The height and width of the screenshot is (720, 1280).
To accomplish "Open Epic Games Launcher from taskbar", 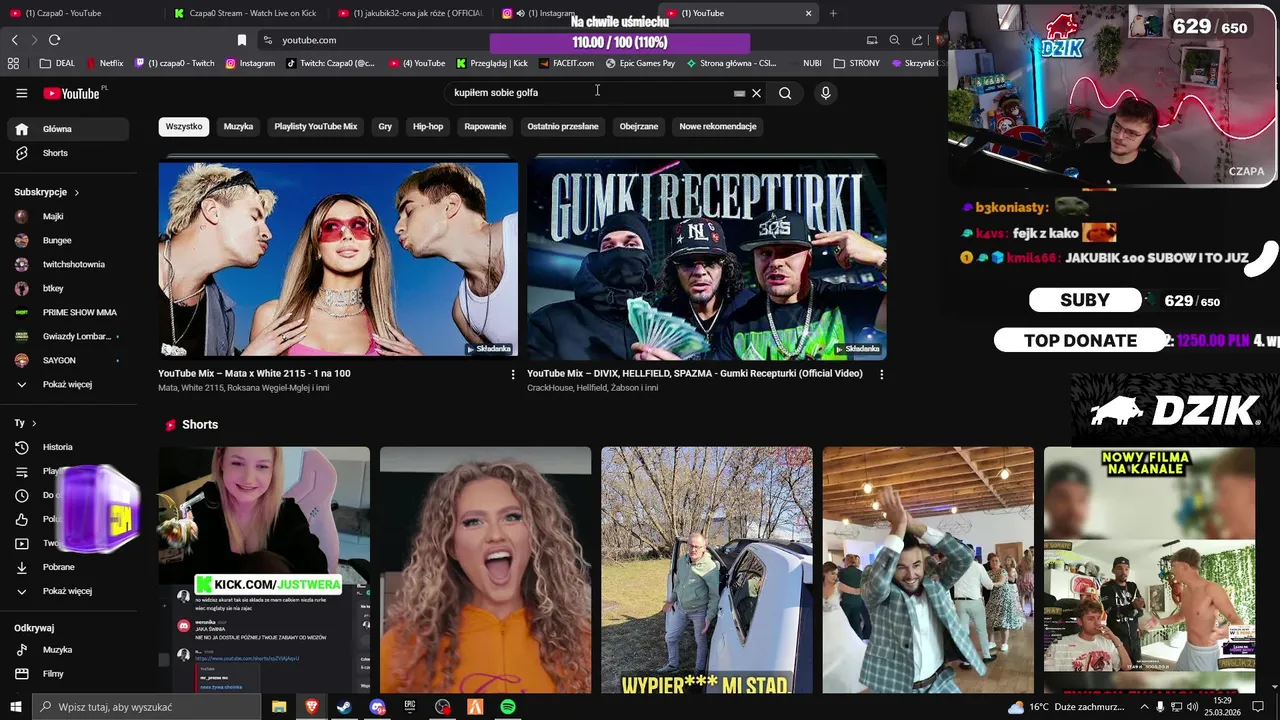I will click(x=410, y=707).
